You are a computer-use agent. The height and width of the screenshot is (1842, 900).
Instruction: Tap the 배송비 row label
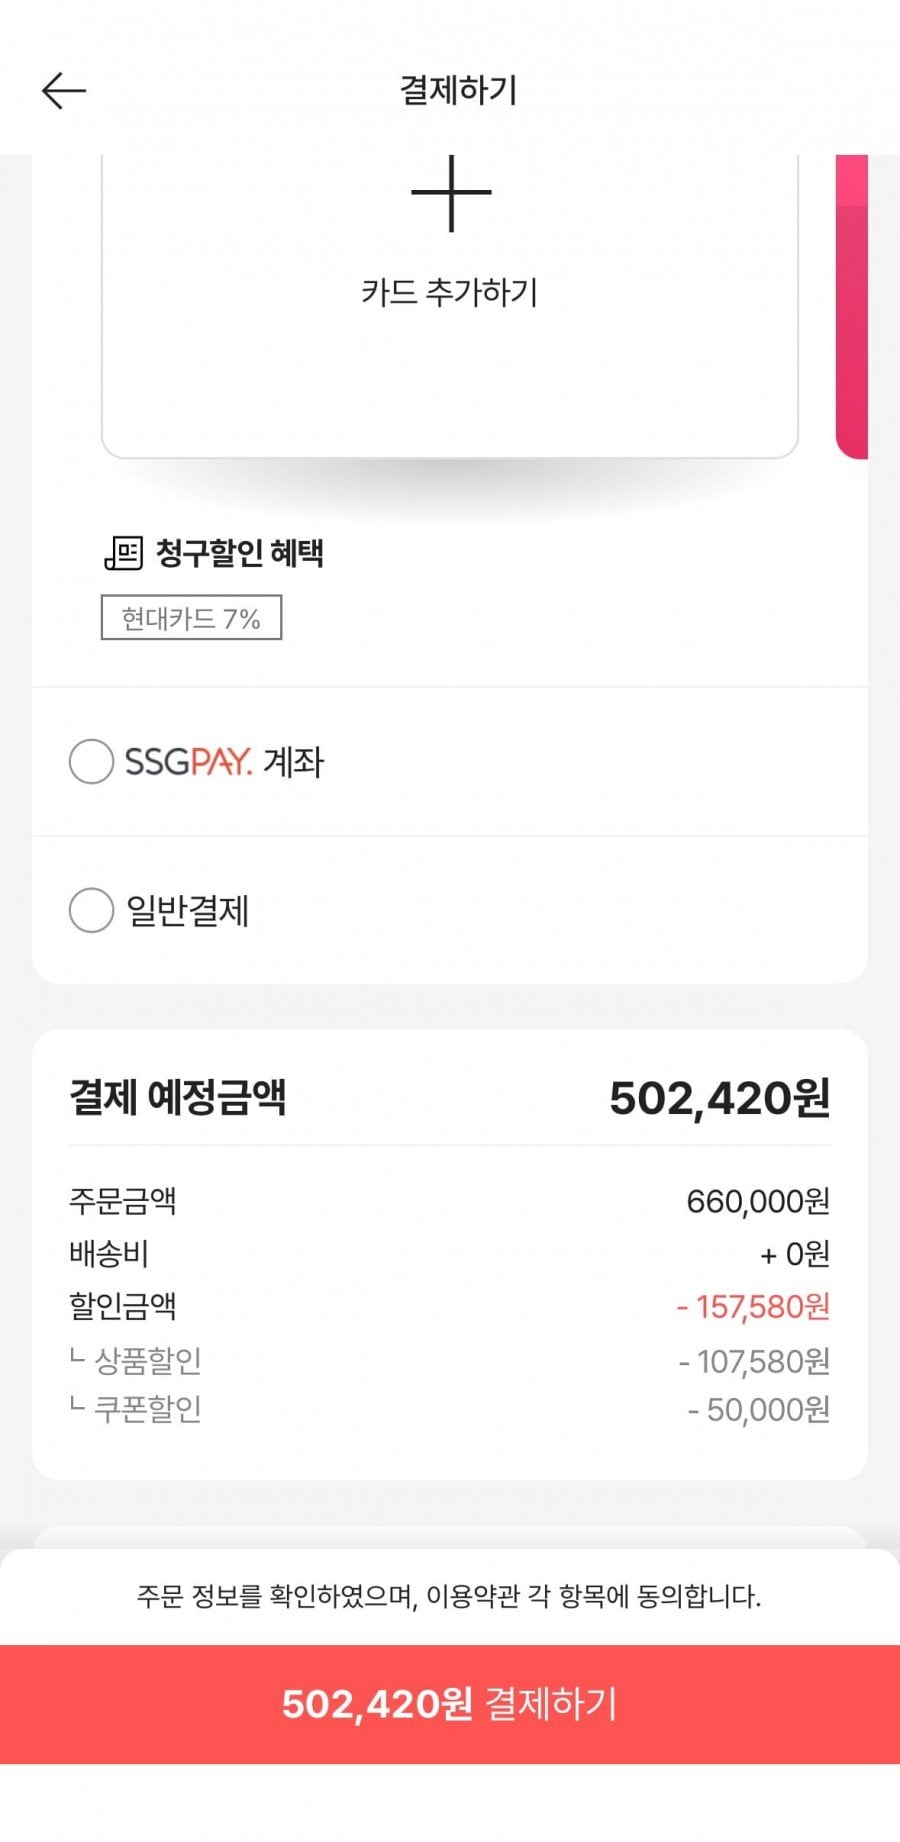coord(109,1253)
